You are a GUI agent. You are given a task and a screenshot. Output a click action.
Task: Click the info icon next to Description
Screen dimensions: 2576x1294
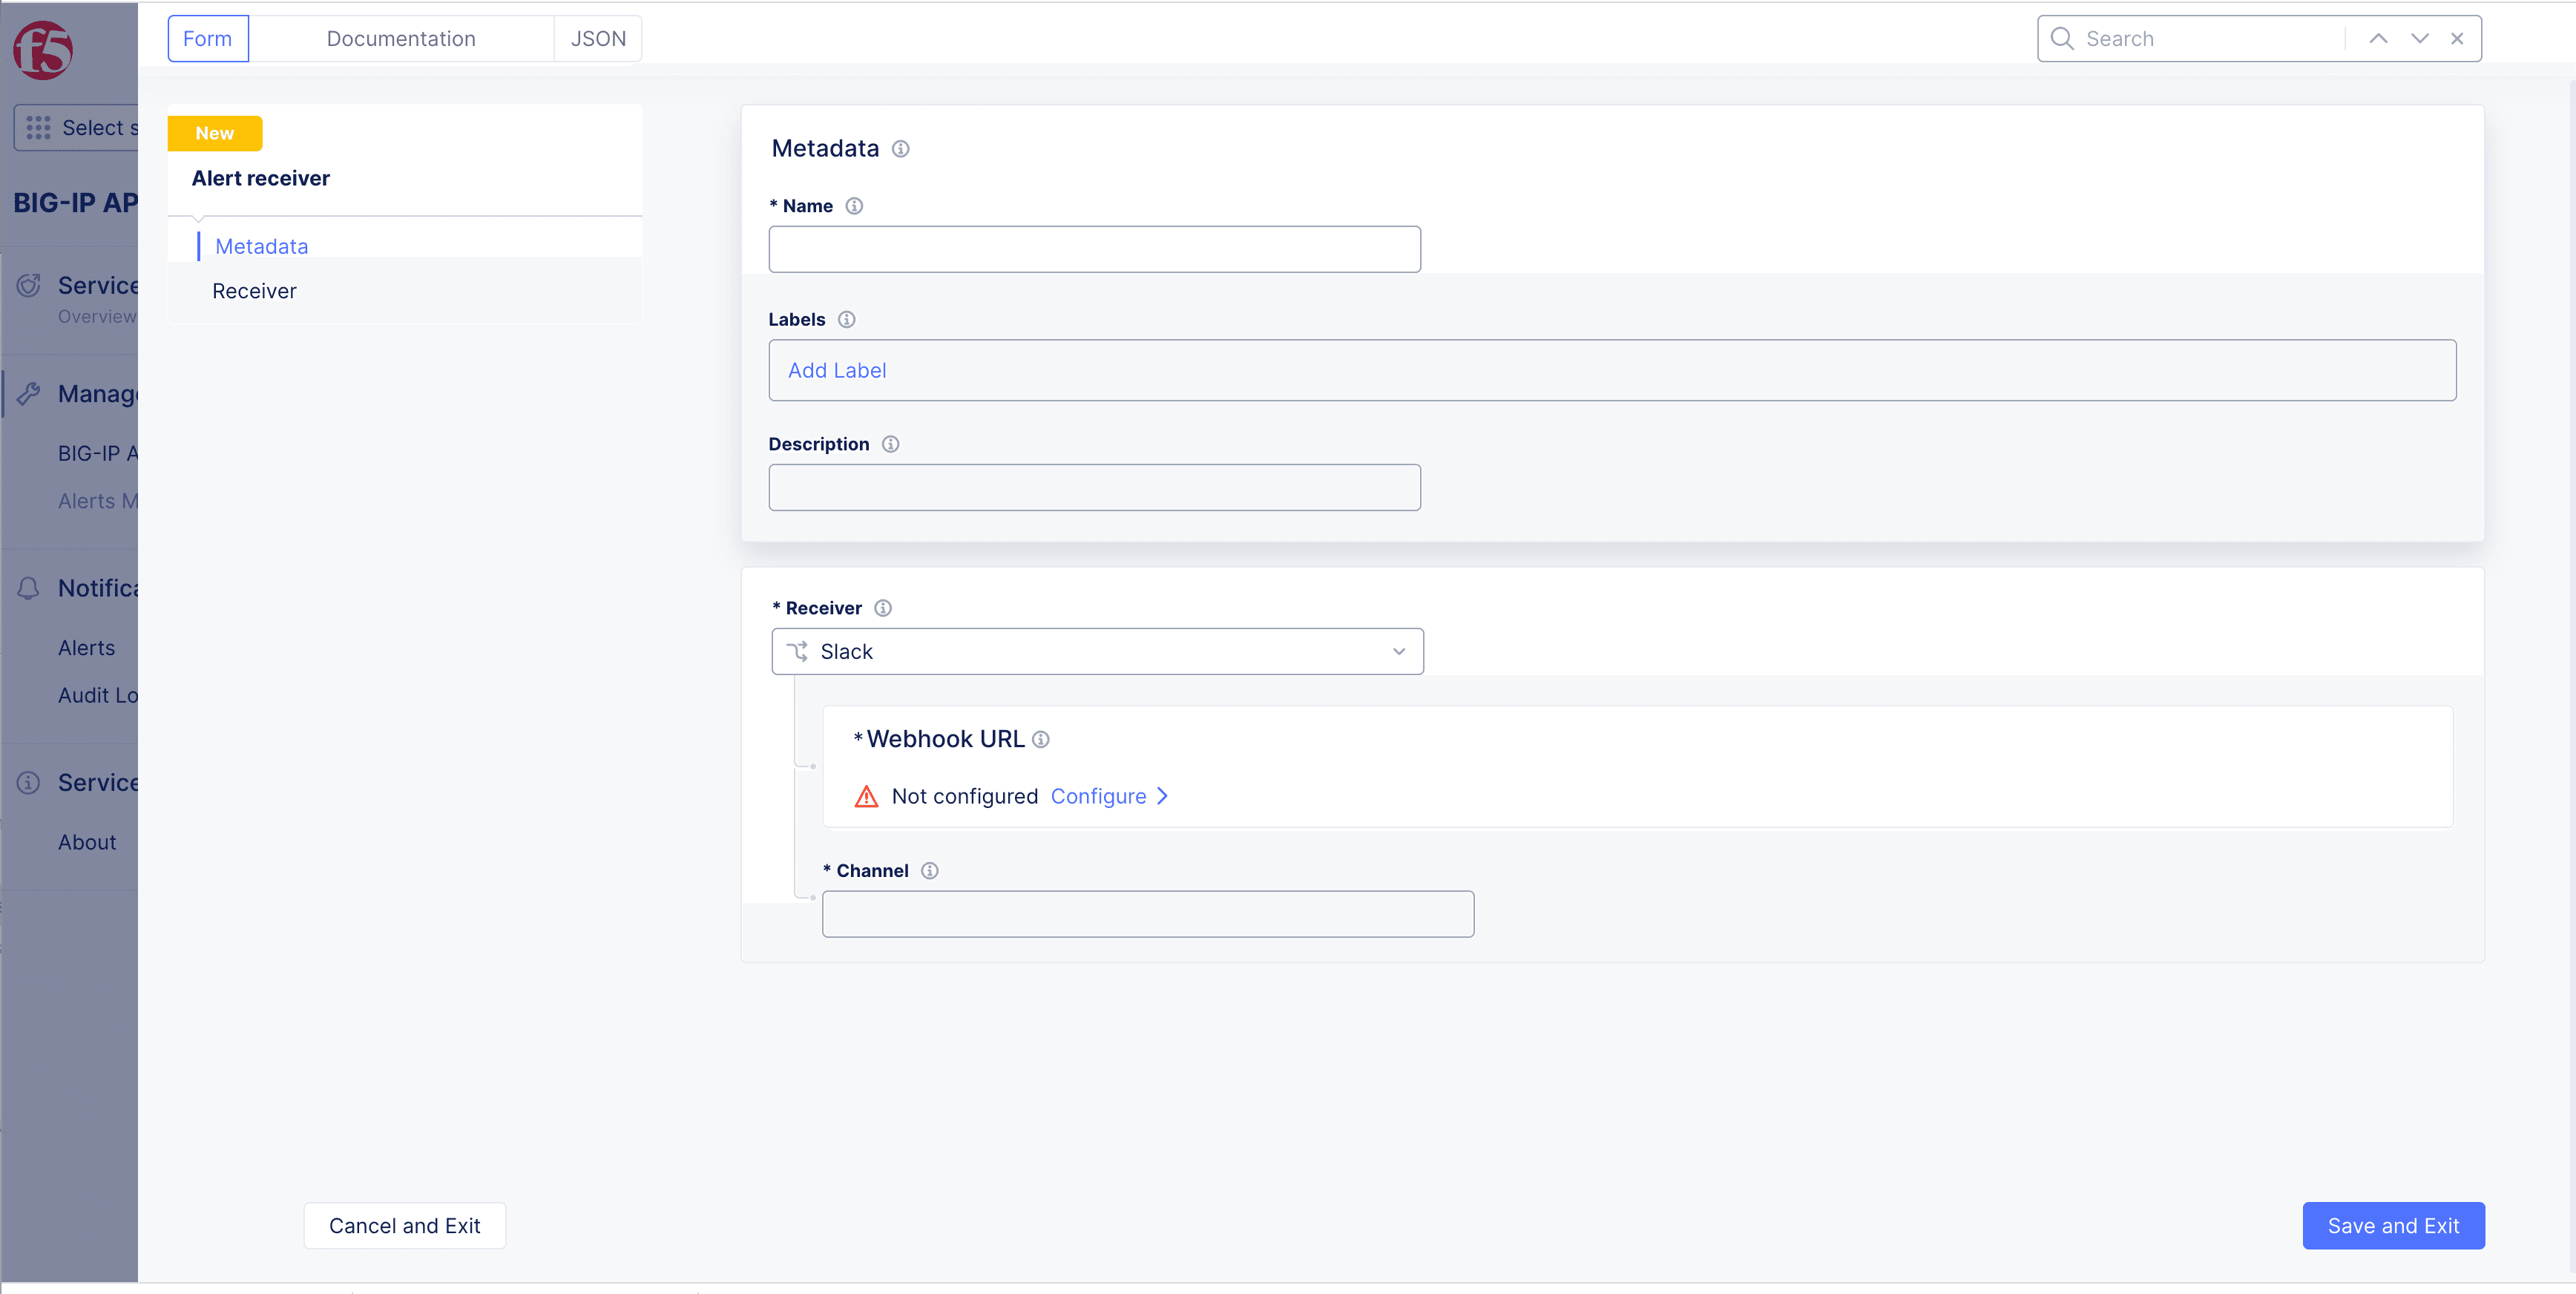click(890, 444)
